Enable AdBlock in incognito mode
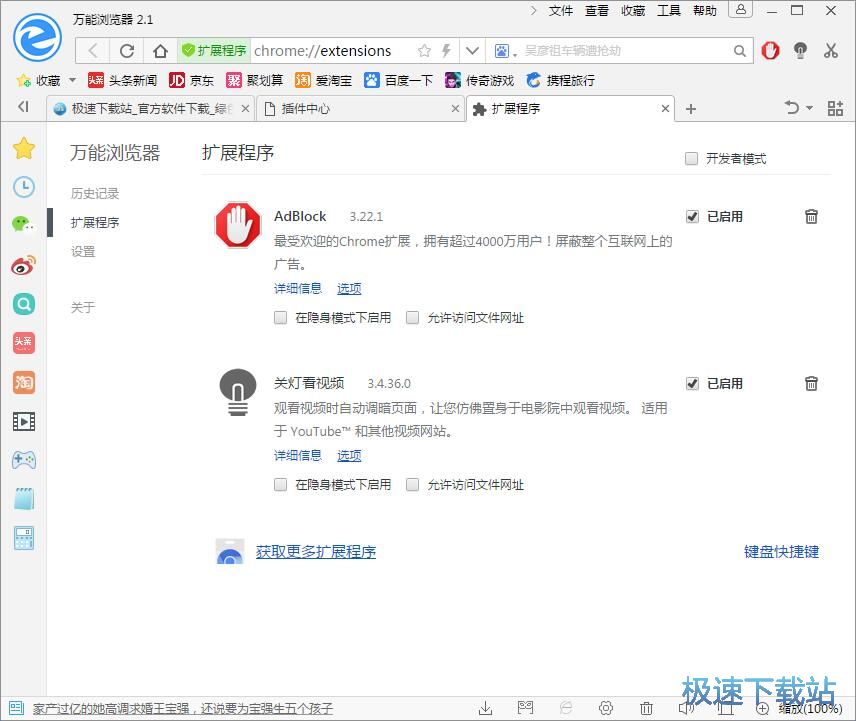Image resolution: width=856 pixels, height=721 pixels. 280,318
